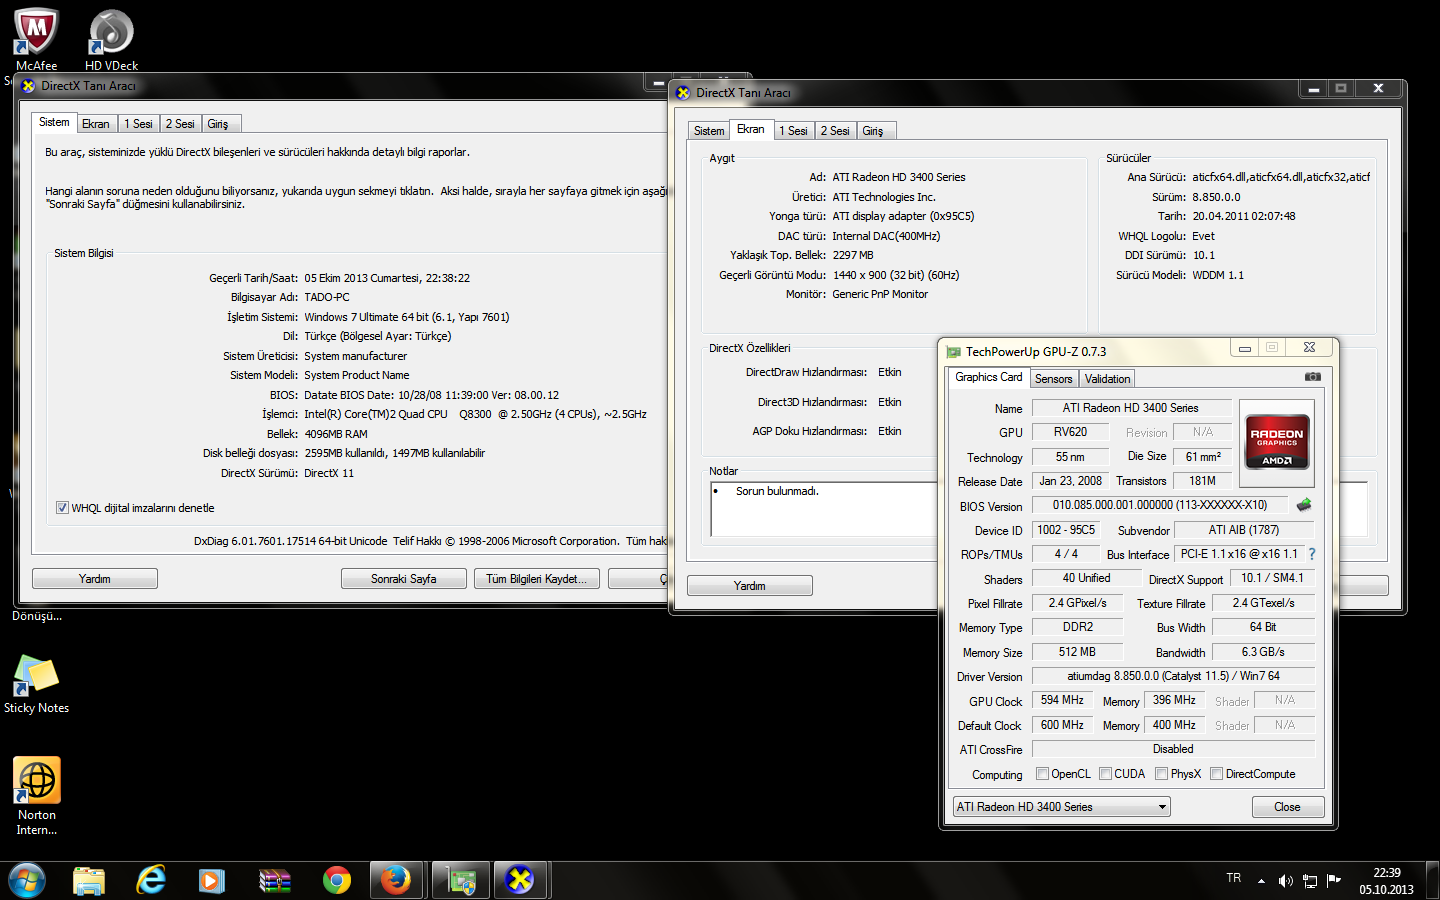Click the GPU-Z Name field ATI Radeon HD 3400
The image size is (1440, 900).
click(x=1131, y=408)
